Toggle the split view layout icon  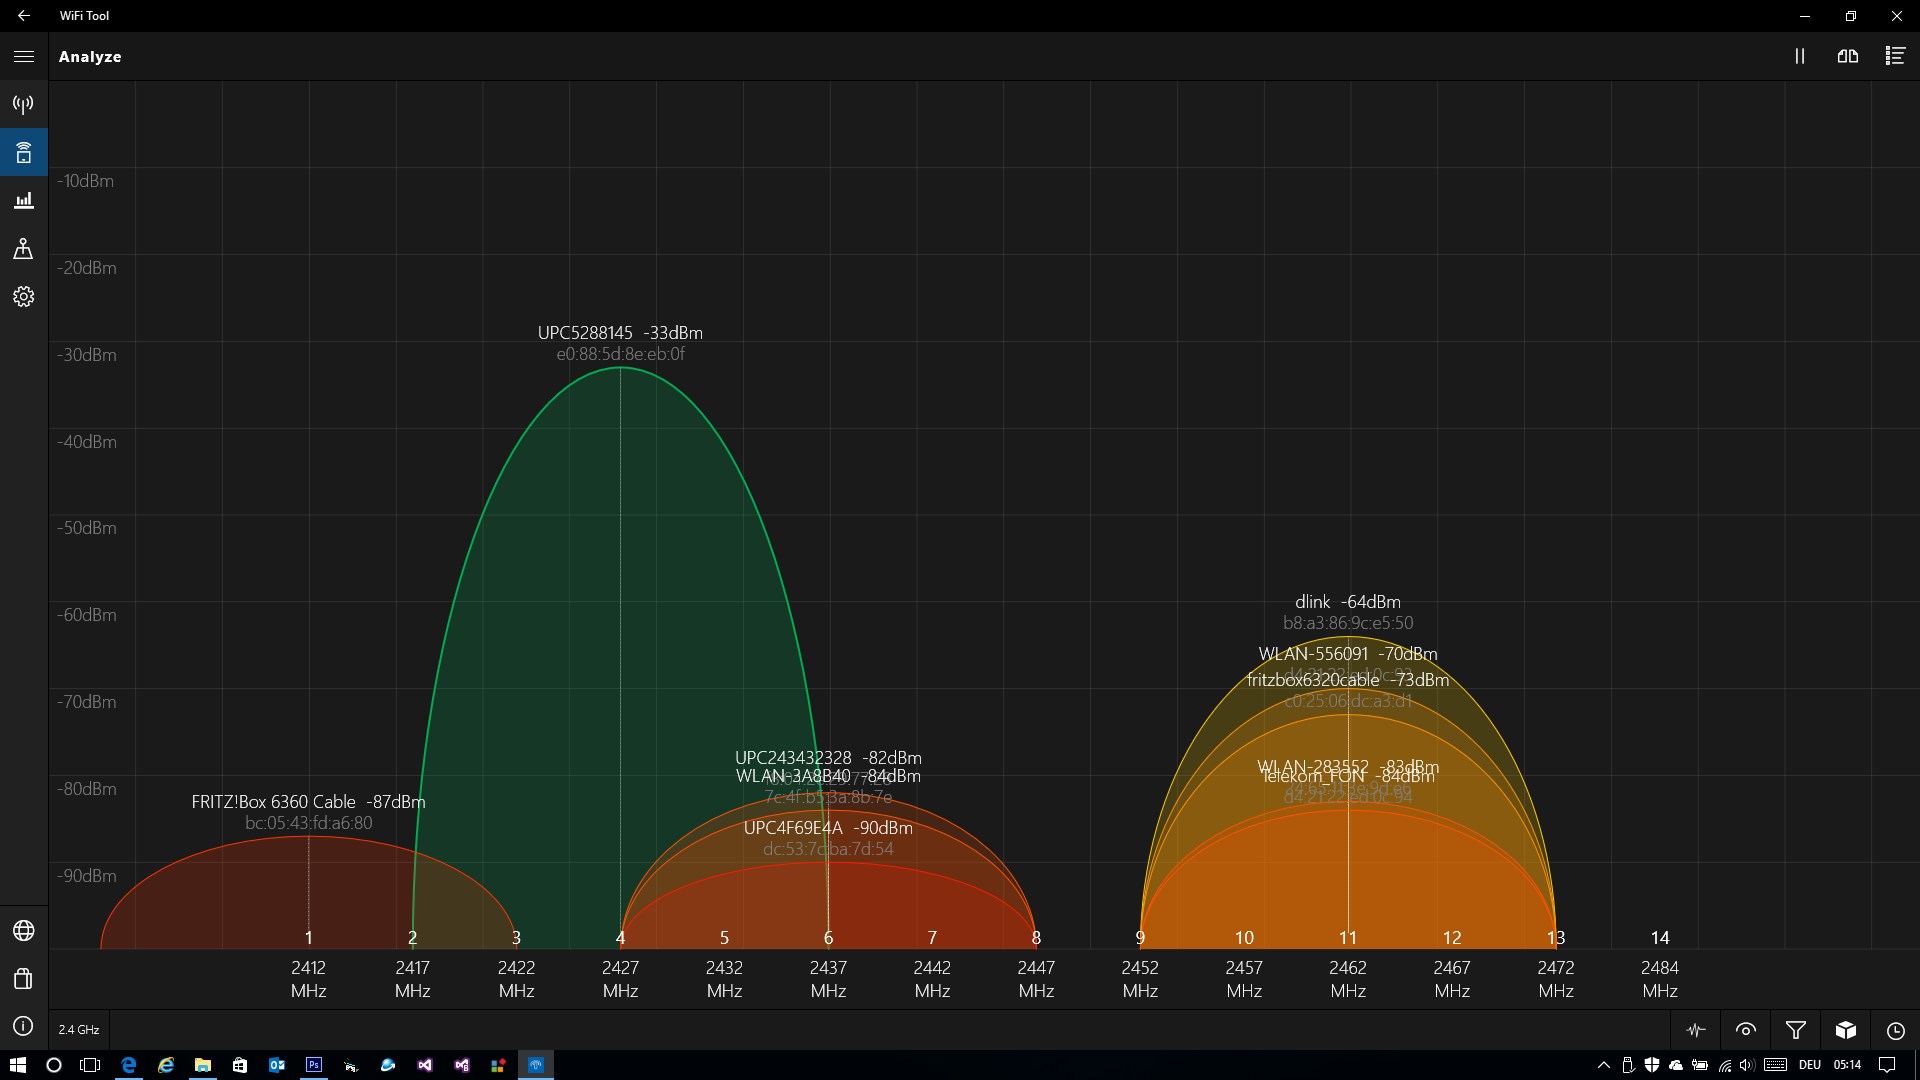coord(1848,57)
